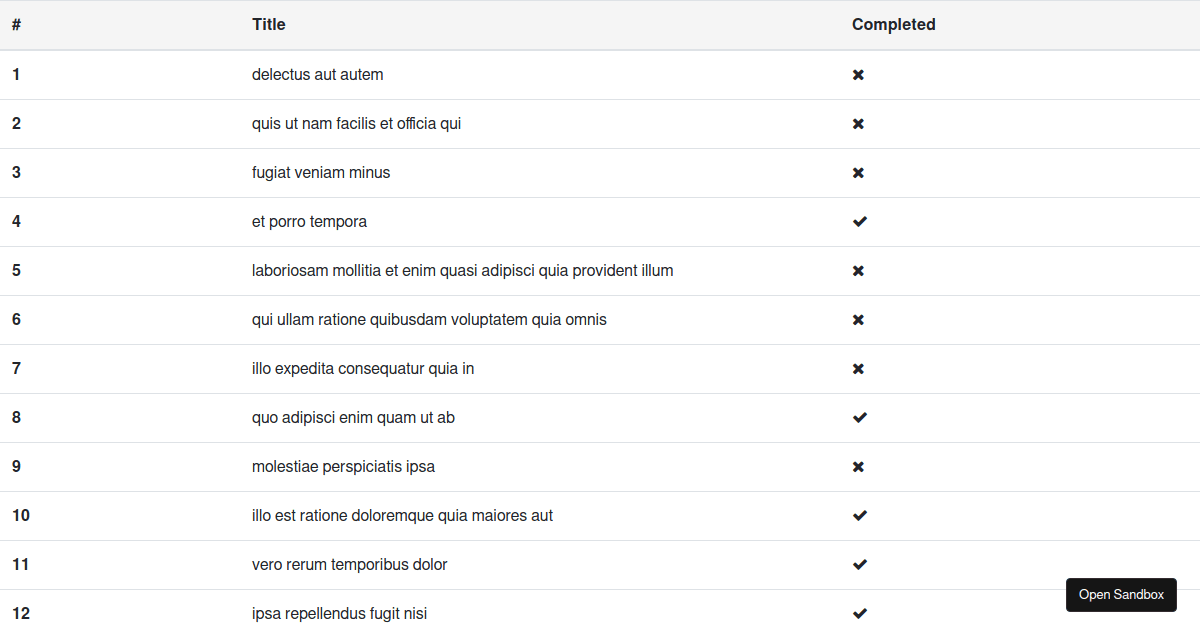Image resolution: width=1200 pixels, height=630 pixels.
Task: Click the 'Completed' column header
Action: 893,24
